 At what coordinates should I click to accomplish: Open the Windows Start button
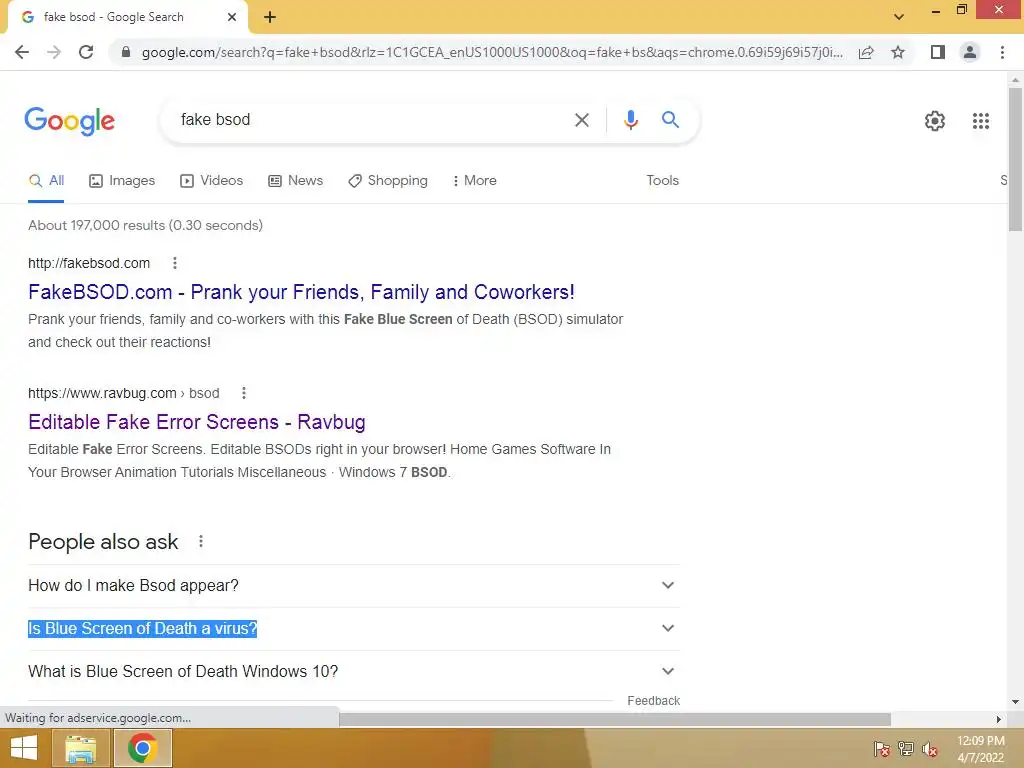[x=24, y=748]
